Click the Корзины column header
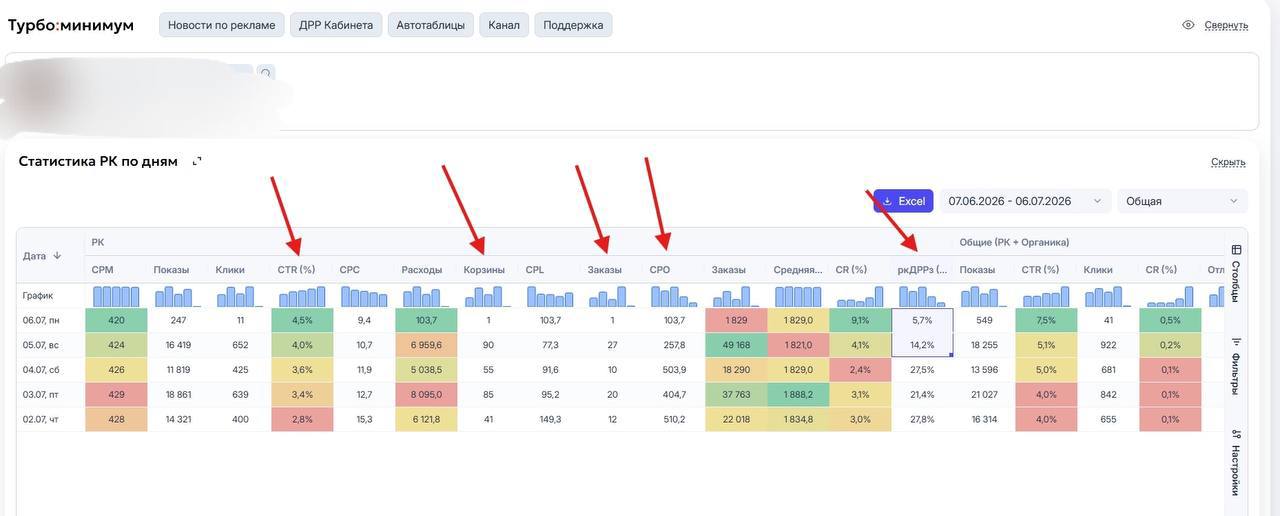The image size is (1280, 516). [x=484, y=270]
